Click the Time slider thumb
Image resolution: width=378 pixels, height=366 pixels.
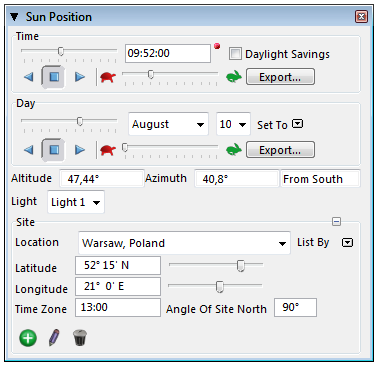pyautogui.click(x=61, y=51)
